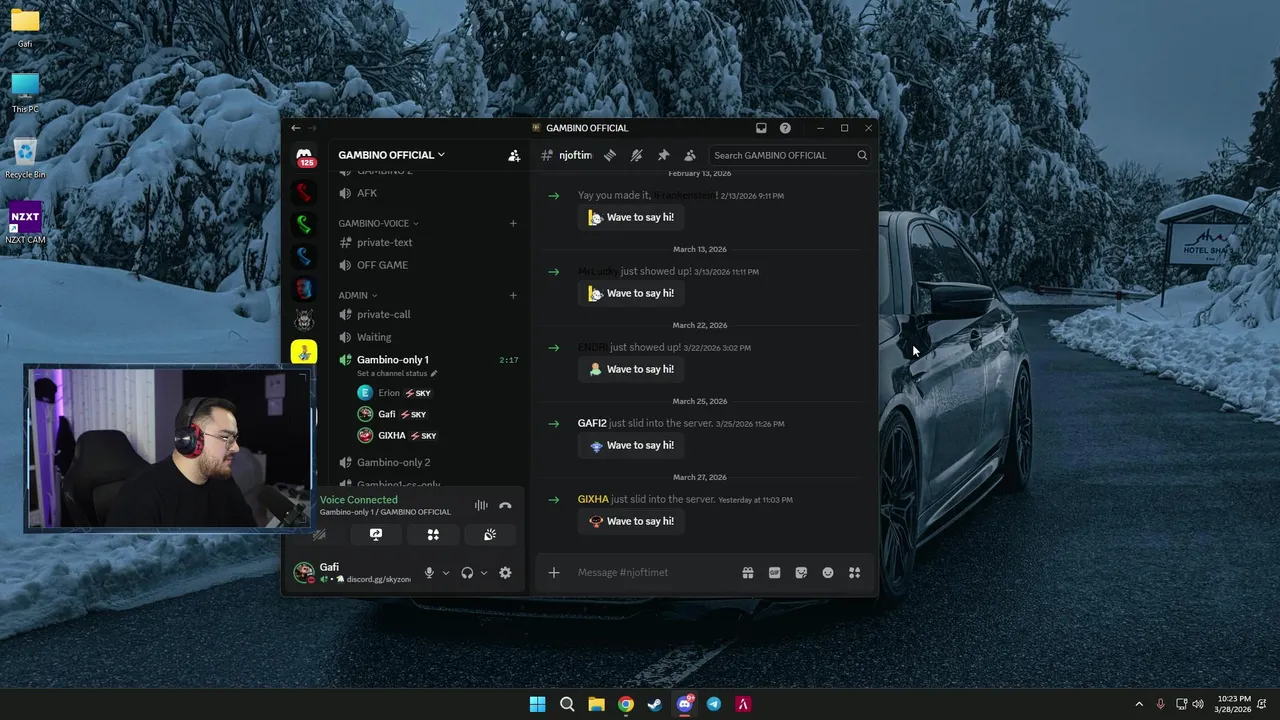Open Google Chrome from the taskbar
The image size is (1280, 720).
[x=625, y=704]
